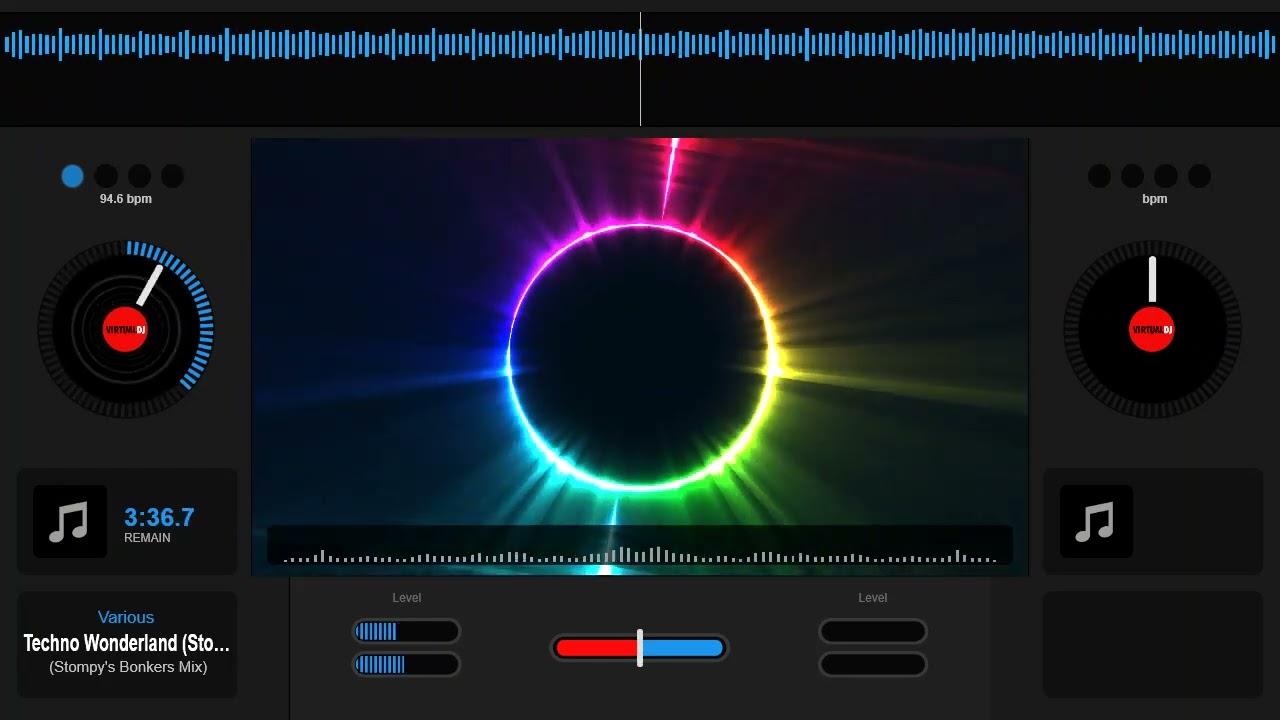Click the red VirtualDJ label on right turntable
This screenshot has width=1280, height=720.
point(1152,329)
